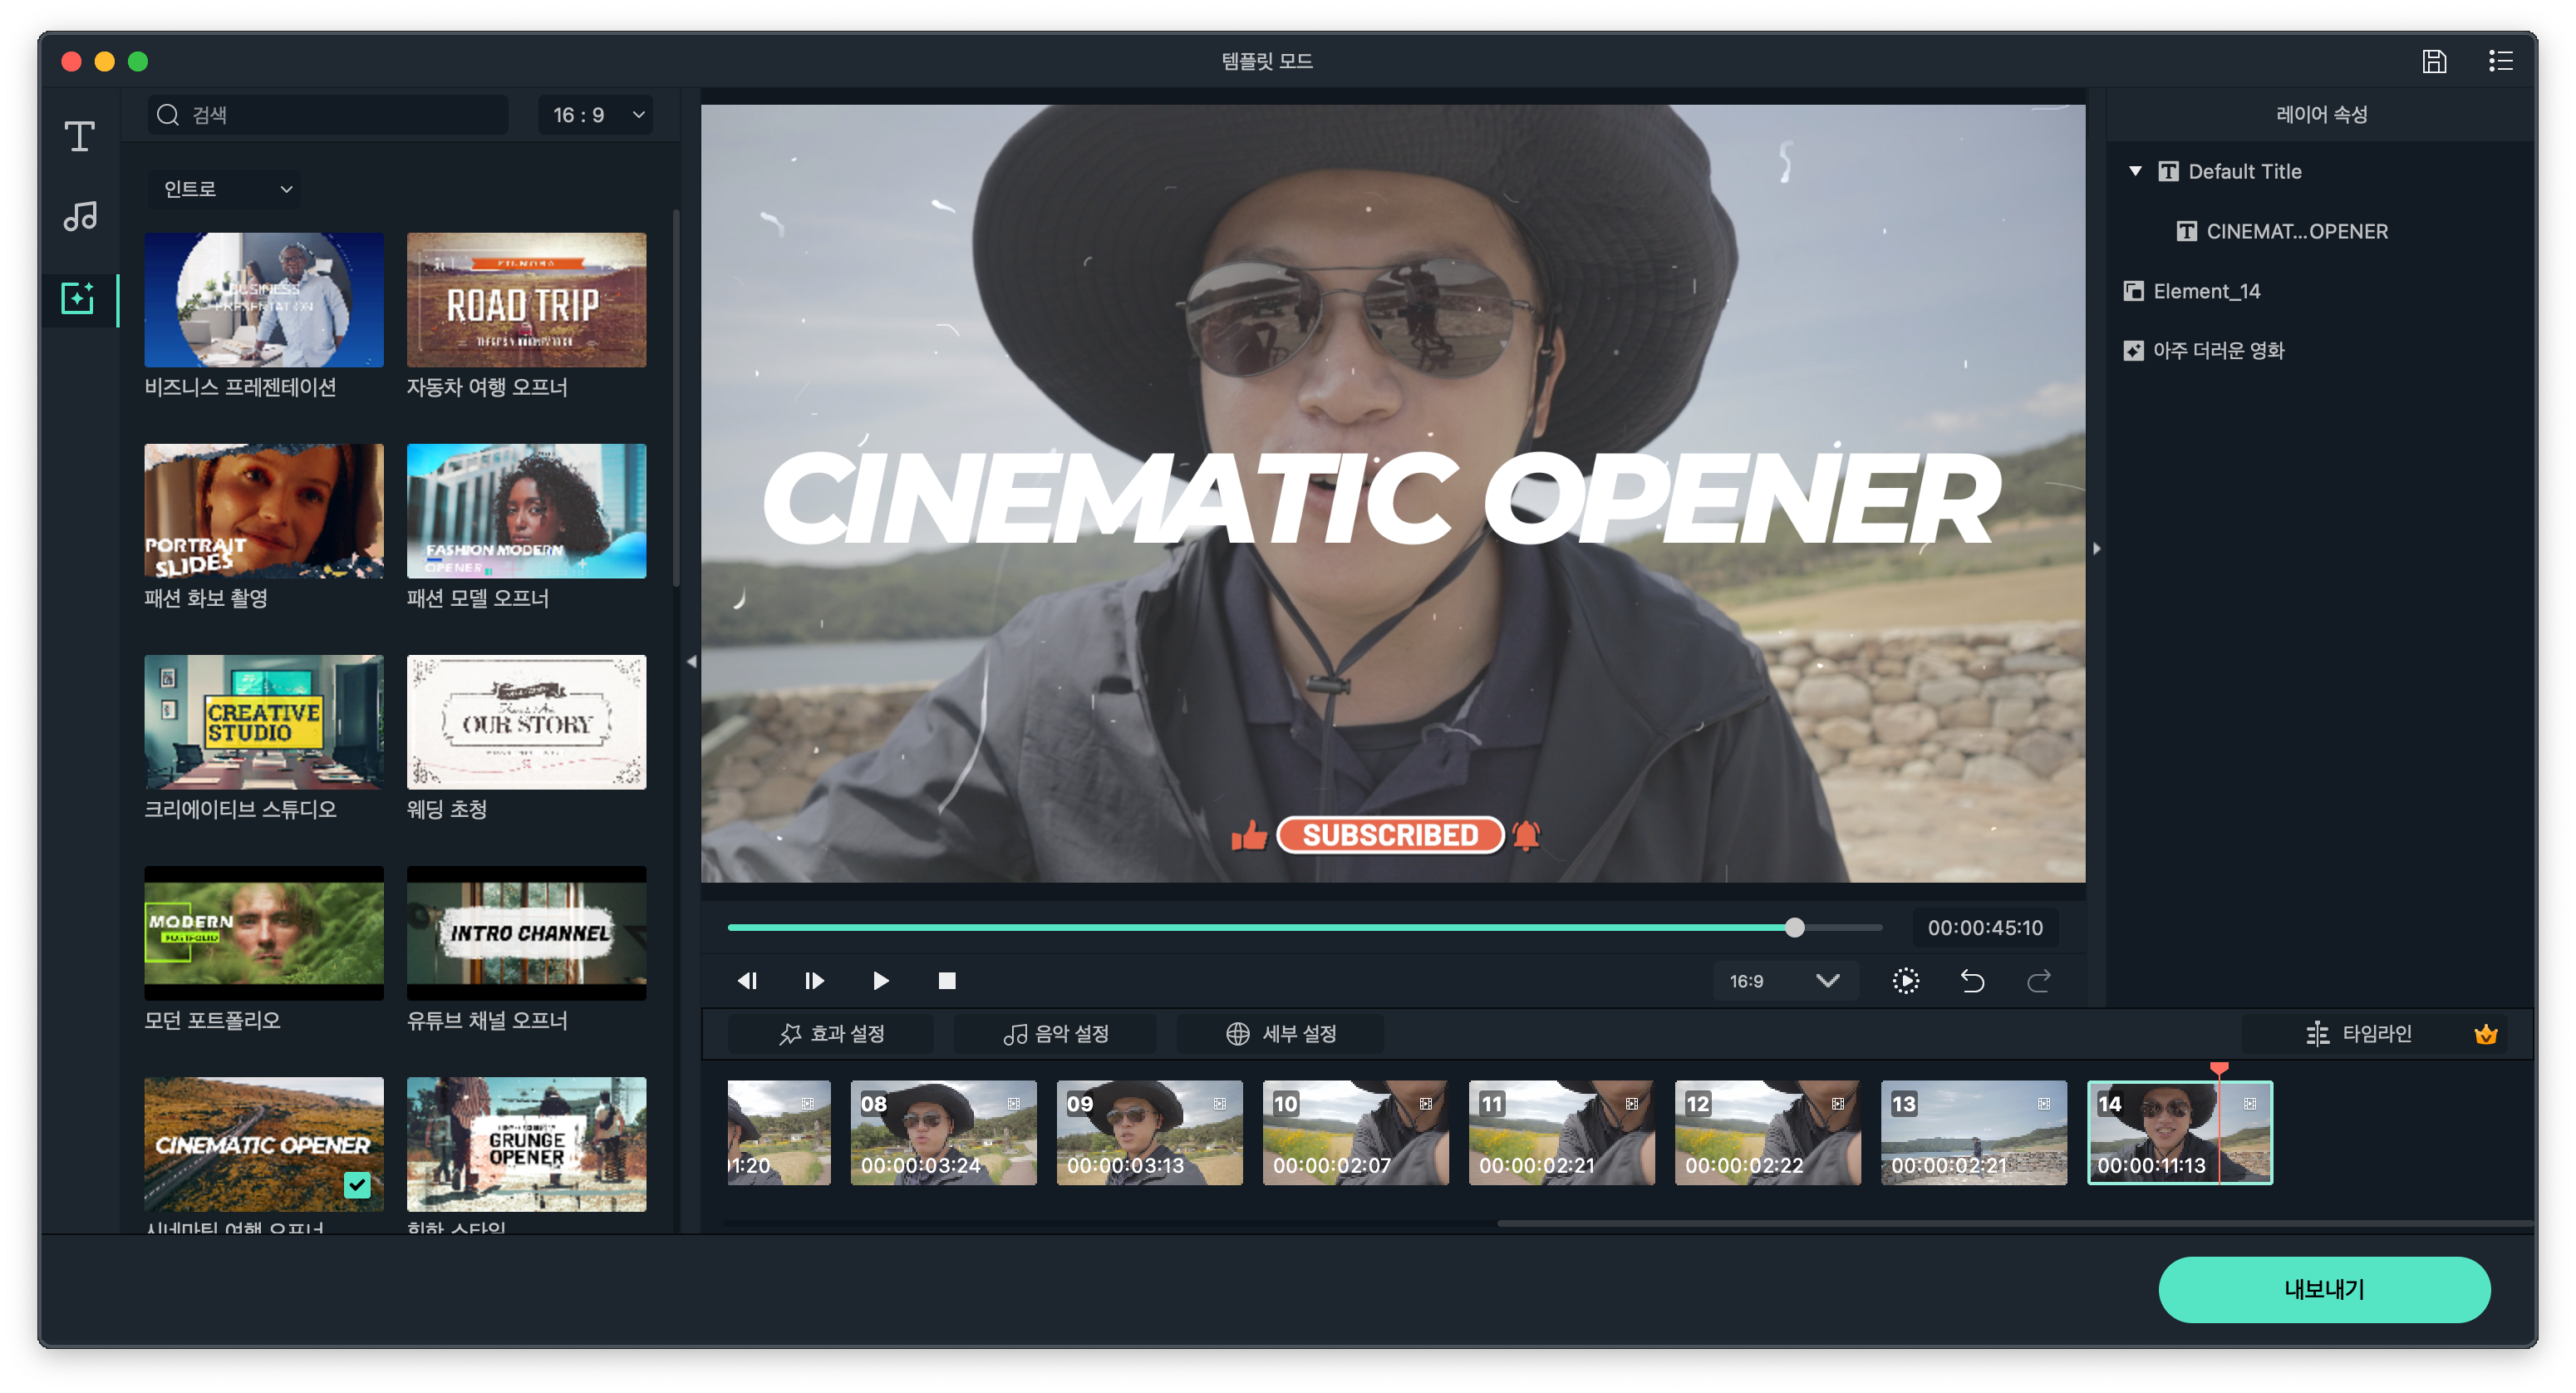
Task: Click the save project icon
Action: [x=2434, y=62]
